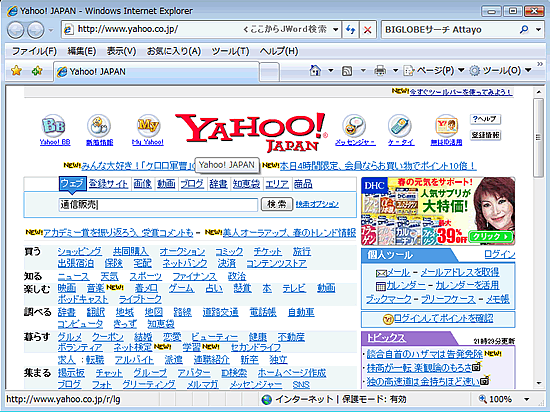The width and height of the screenshot is (550, 412).
Task: Click the Yahoo search text field
Action: coord(158,204)
